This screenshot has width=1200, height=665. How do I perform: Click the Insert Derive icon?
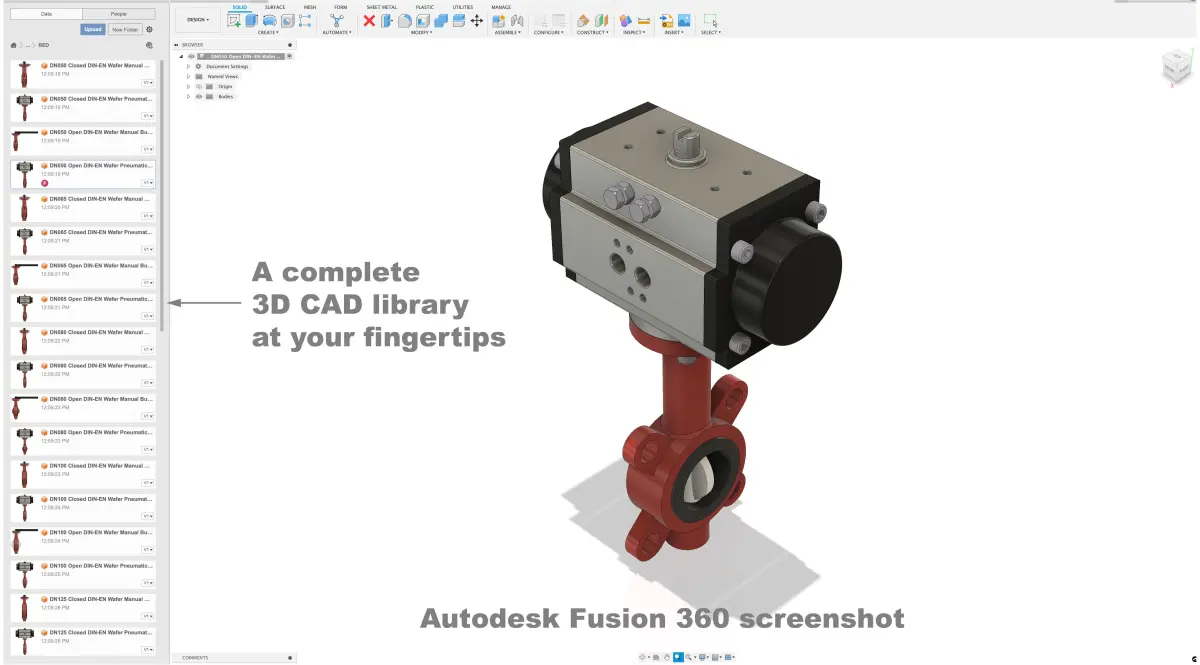click(x=666, y=20)
